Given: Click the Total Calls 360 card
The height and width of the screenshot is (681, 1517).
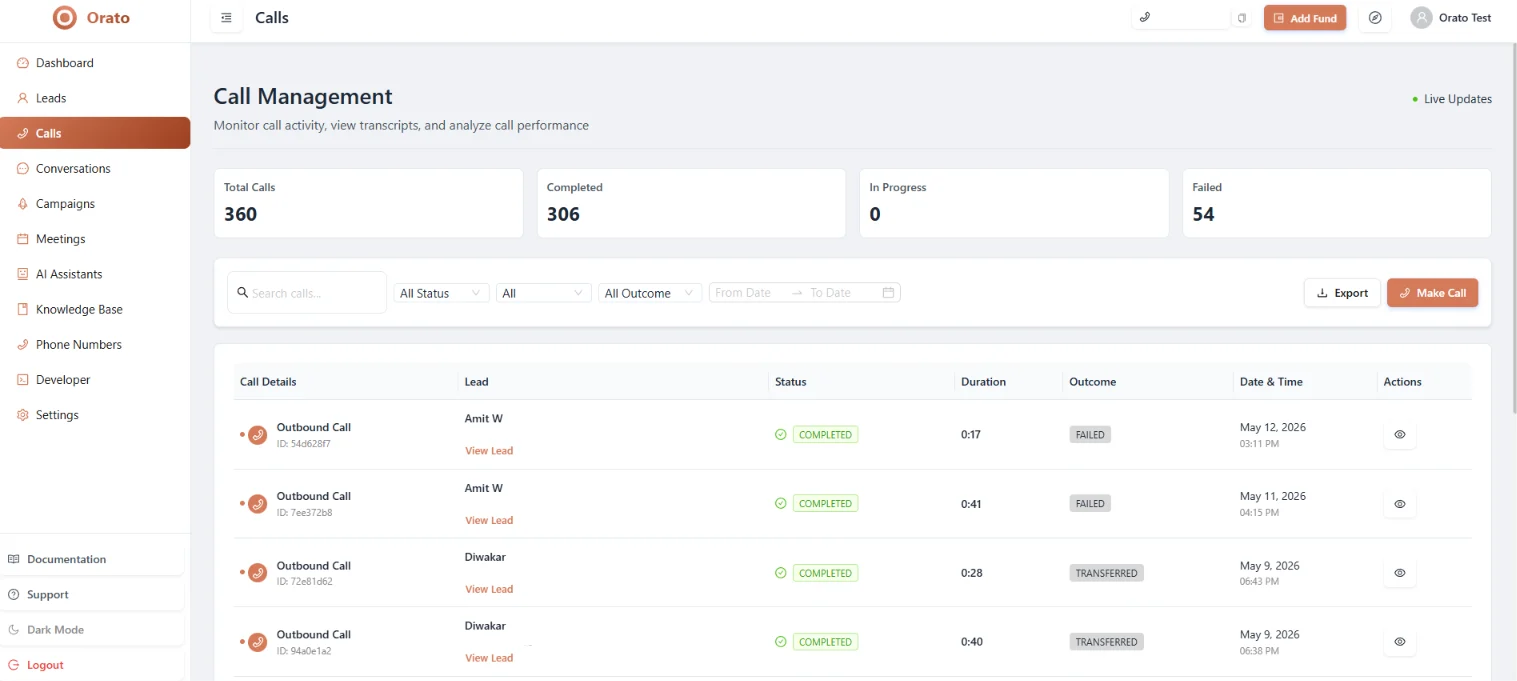Looking at the screenshot, I should 368,203.
